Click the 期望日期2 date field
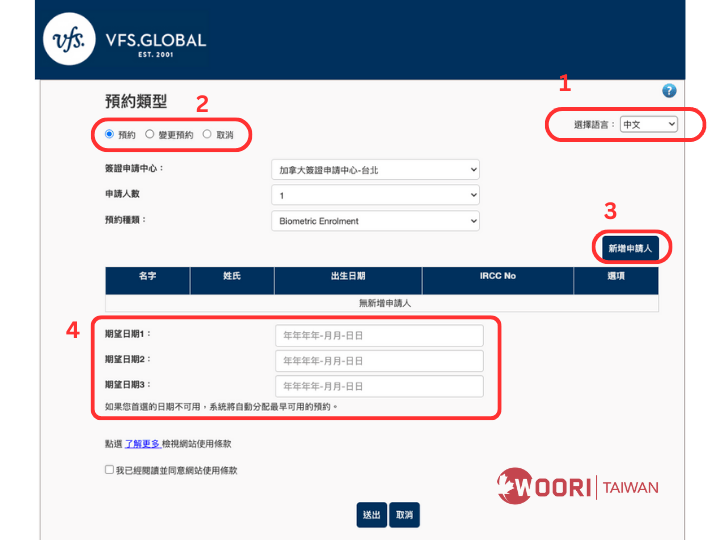Image resolution: width=720 pixels, height=540 pixels. click(379, 361)
